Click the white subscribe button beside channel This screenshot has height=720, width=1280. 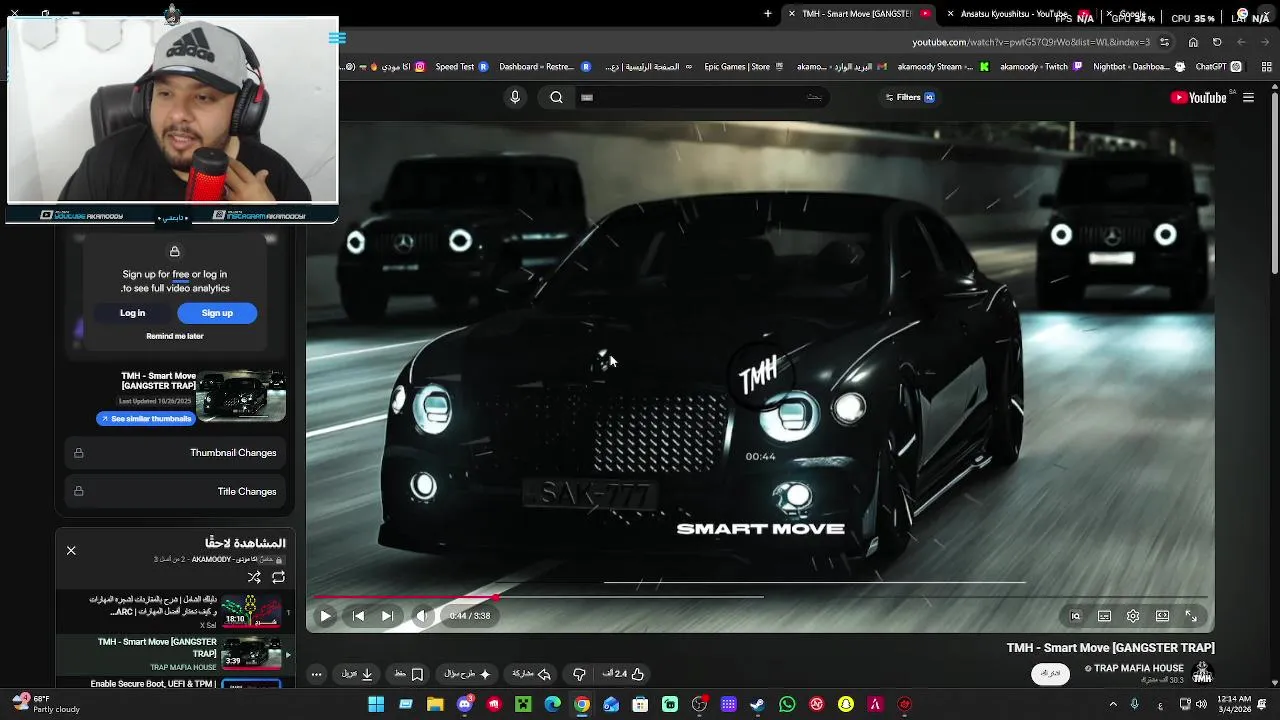coord(1050,673)
